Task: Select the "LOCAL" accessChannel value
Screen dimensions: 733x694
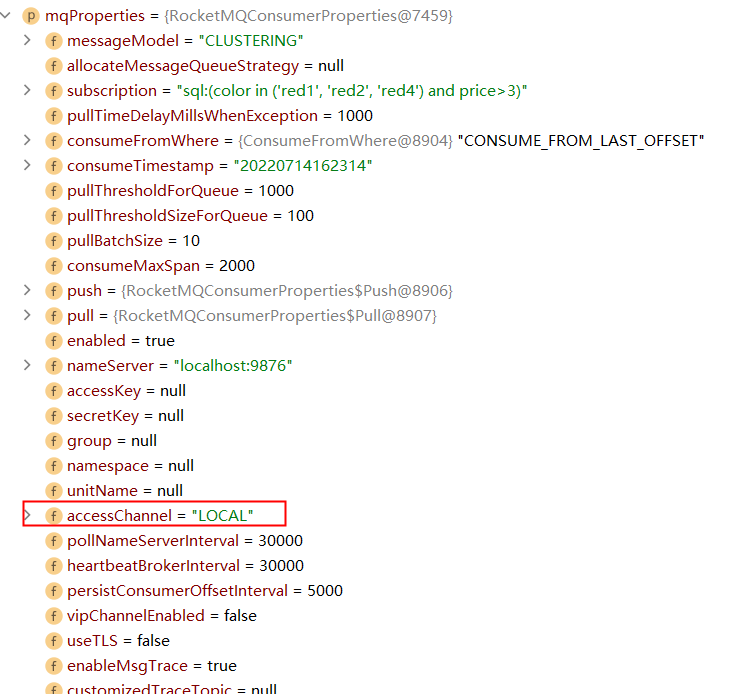Action: pos(223,515)
